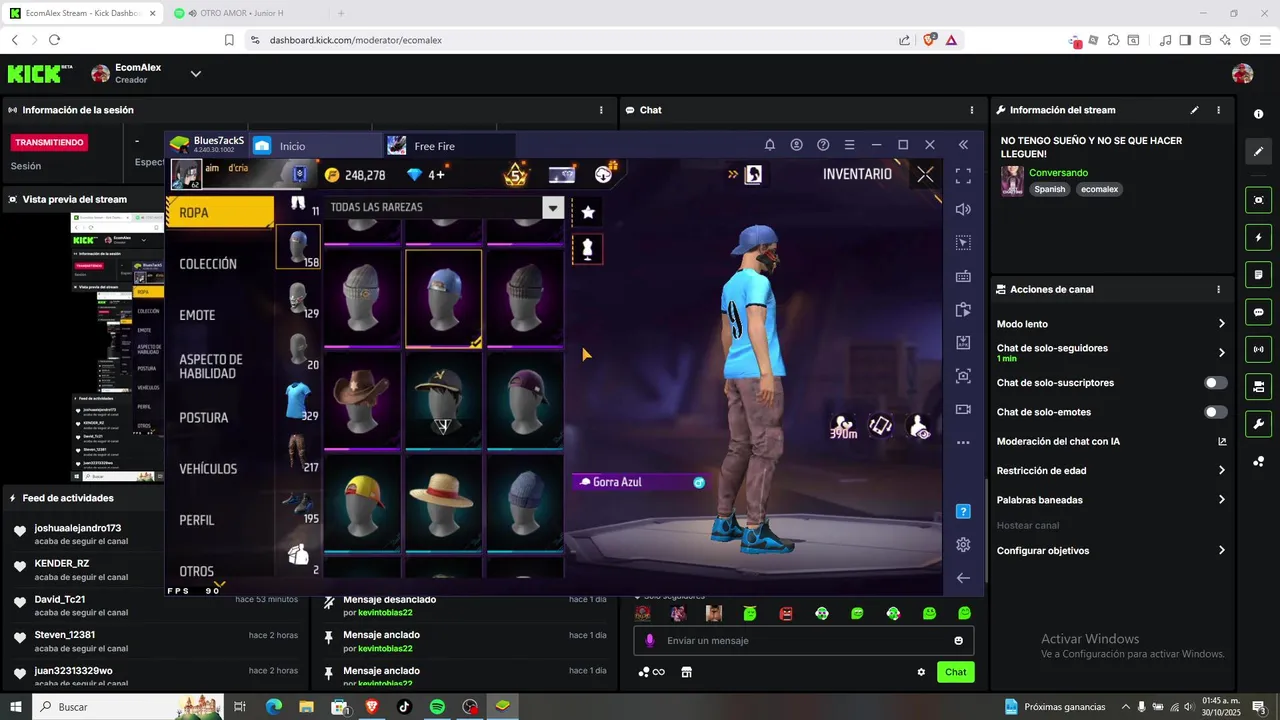Click BlueStacks install APK icon
1280x720 pixels.
coord(963,343)
